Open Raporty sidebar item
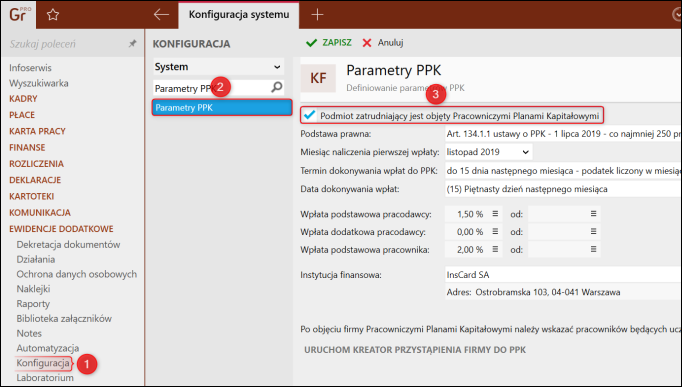Viewport: 682px width, 387px height. pos(33,304)
